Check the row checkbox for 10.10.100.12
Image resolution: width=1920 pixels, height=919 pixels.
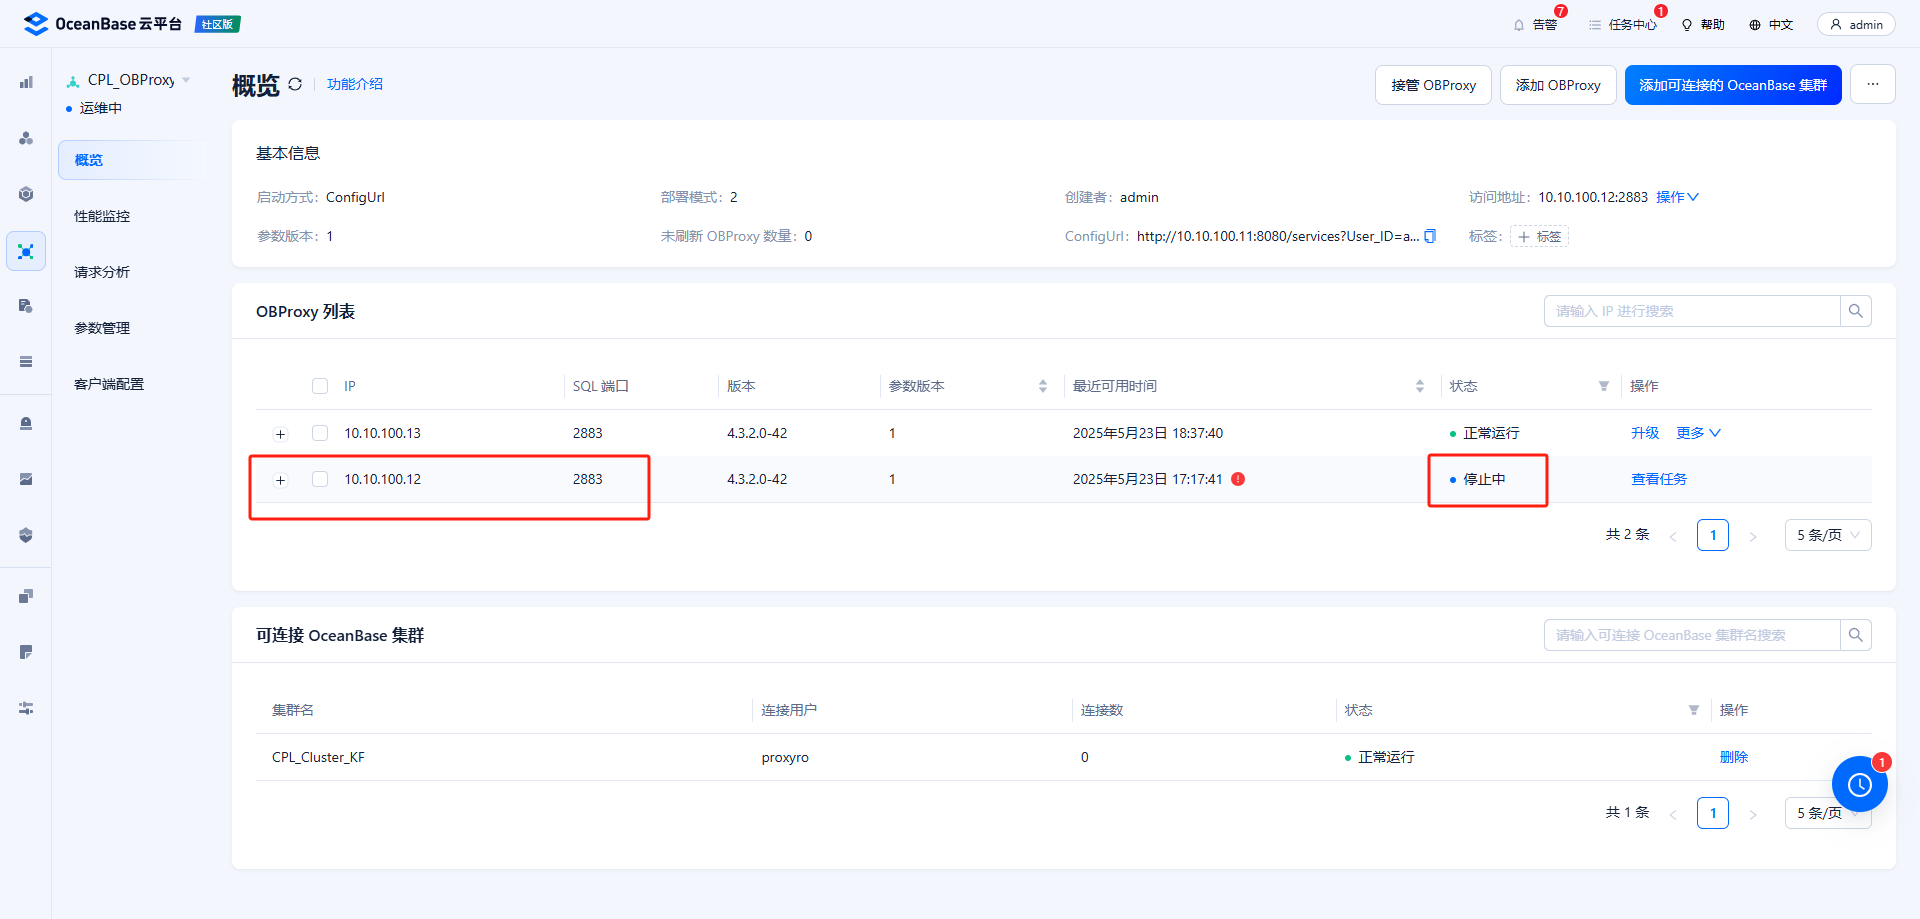(320, 479)
